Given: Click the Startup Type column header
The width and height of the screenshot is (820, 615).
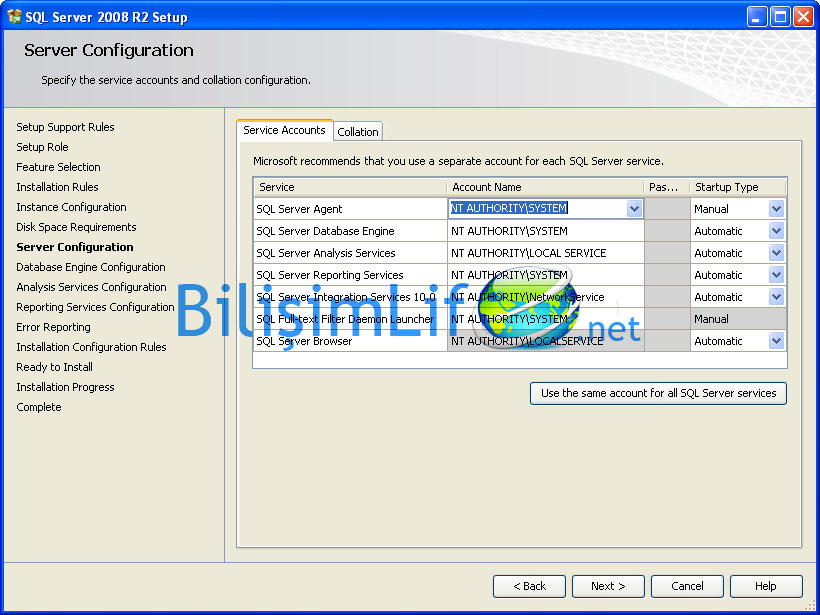Looking at the screenshot, I should pos(738,187).
